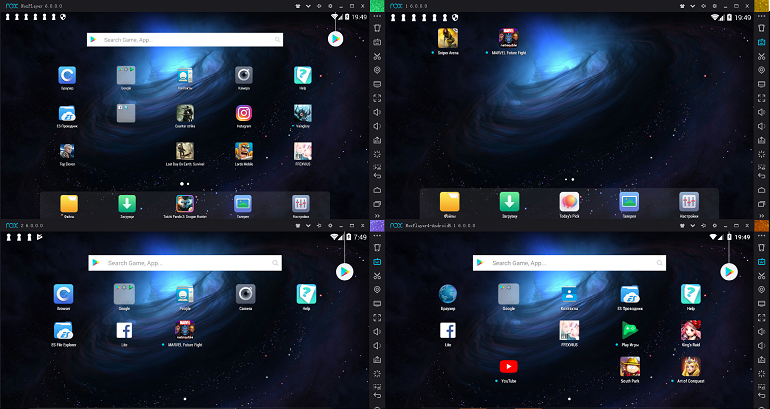Click round Play Store button in bottom-left window

(344, 272)
